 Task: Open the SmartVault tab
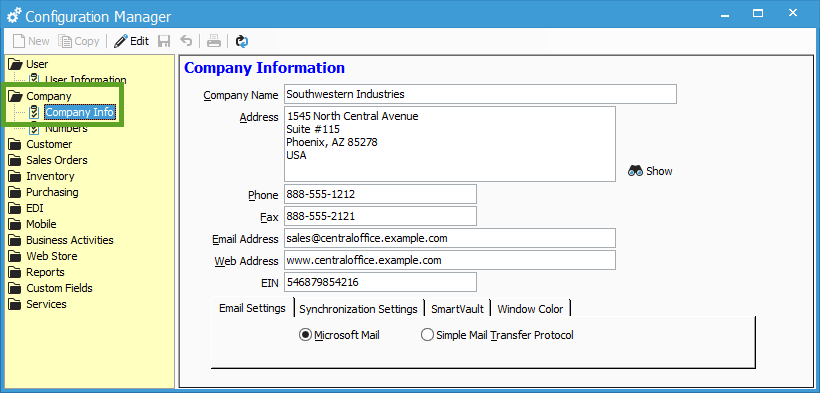coord(458,309)
